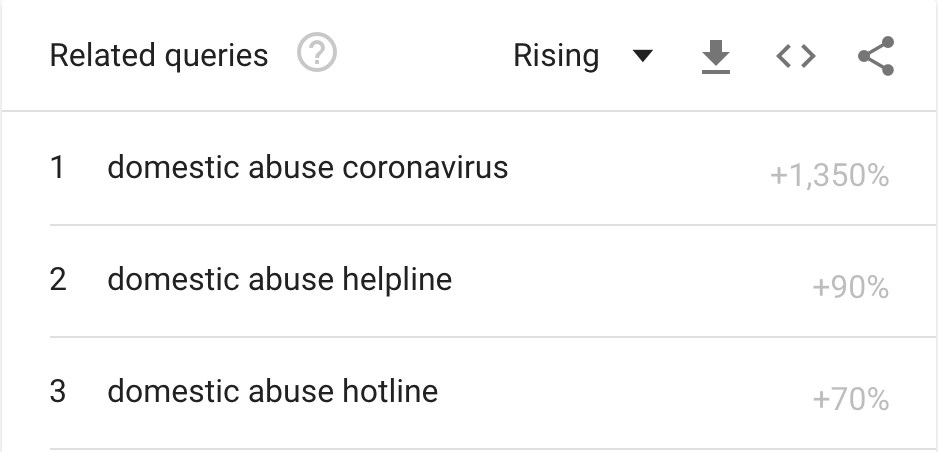Download related queries data as CSV
The height and width of the screenshot is (452, 938).
pyautogui.click(x=715, y=57)
